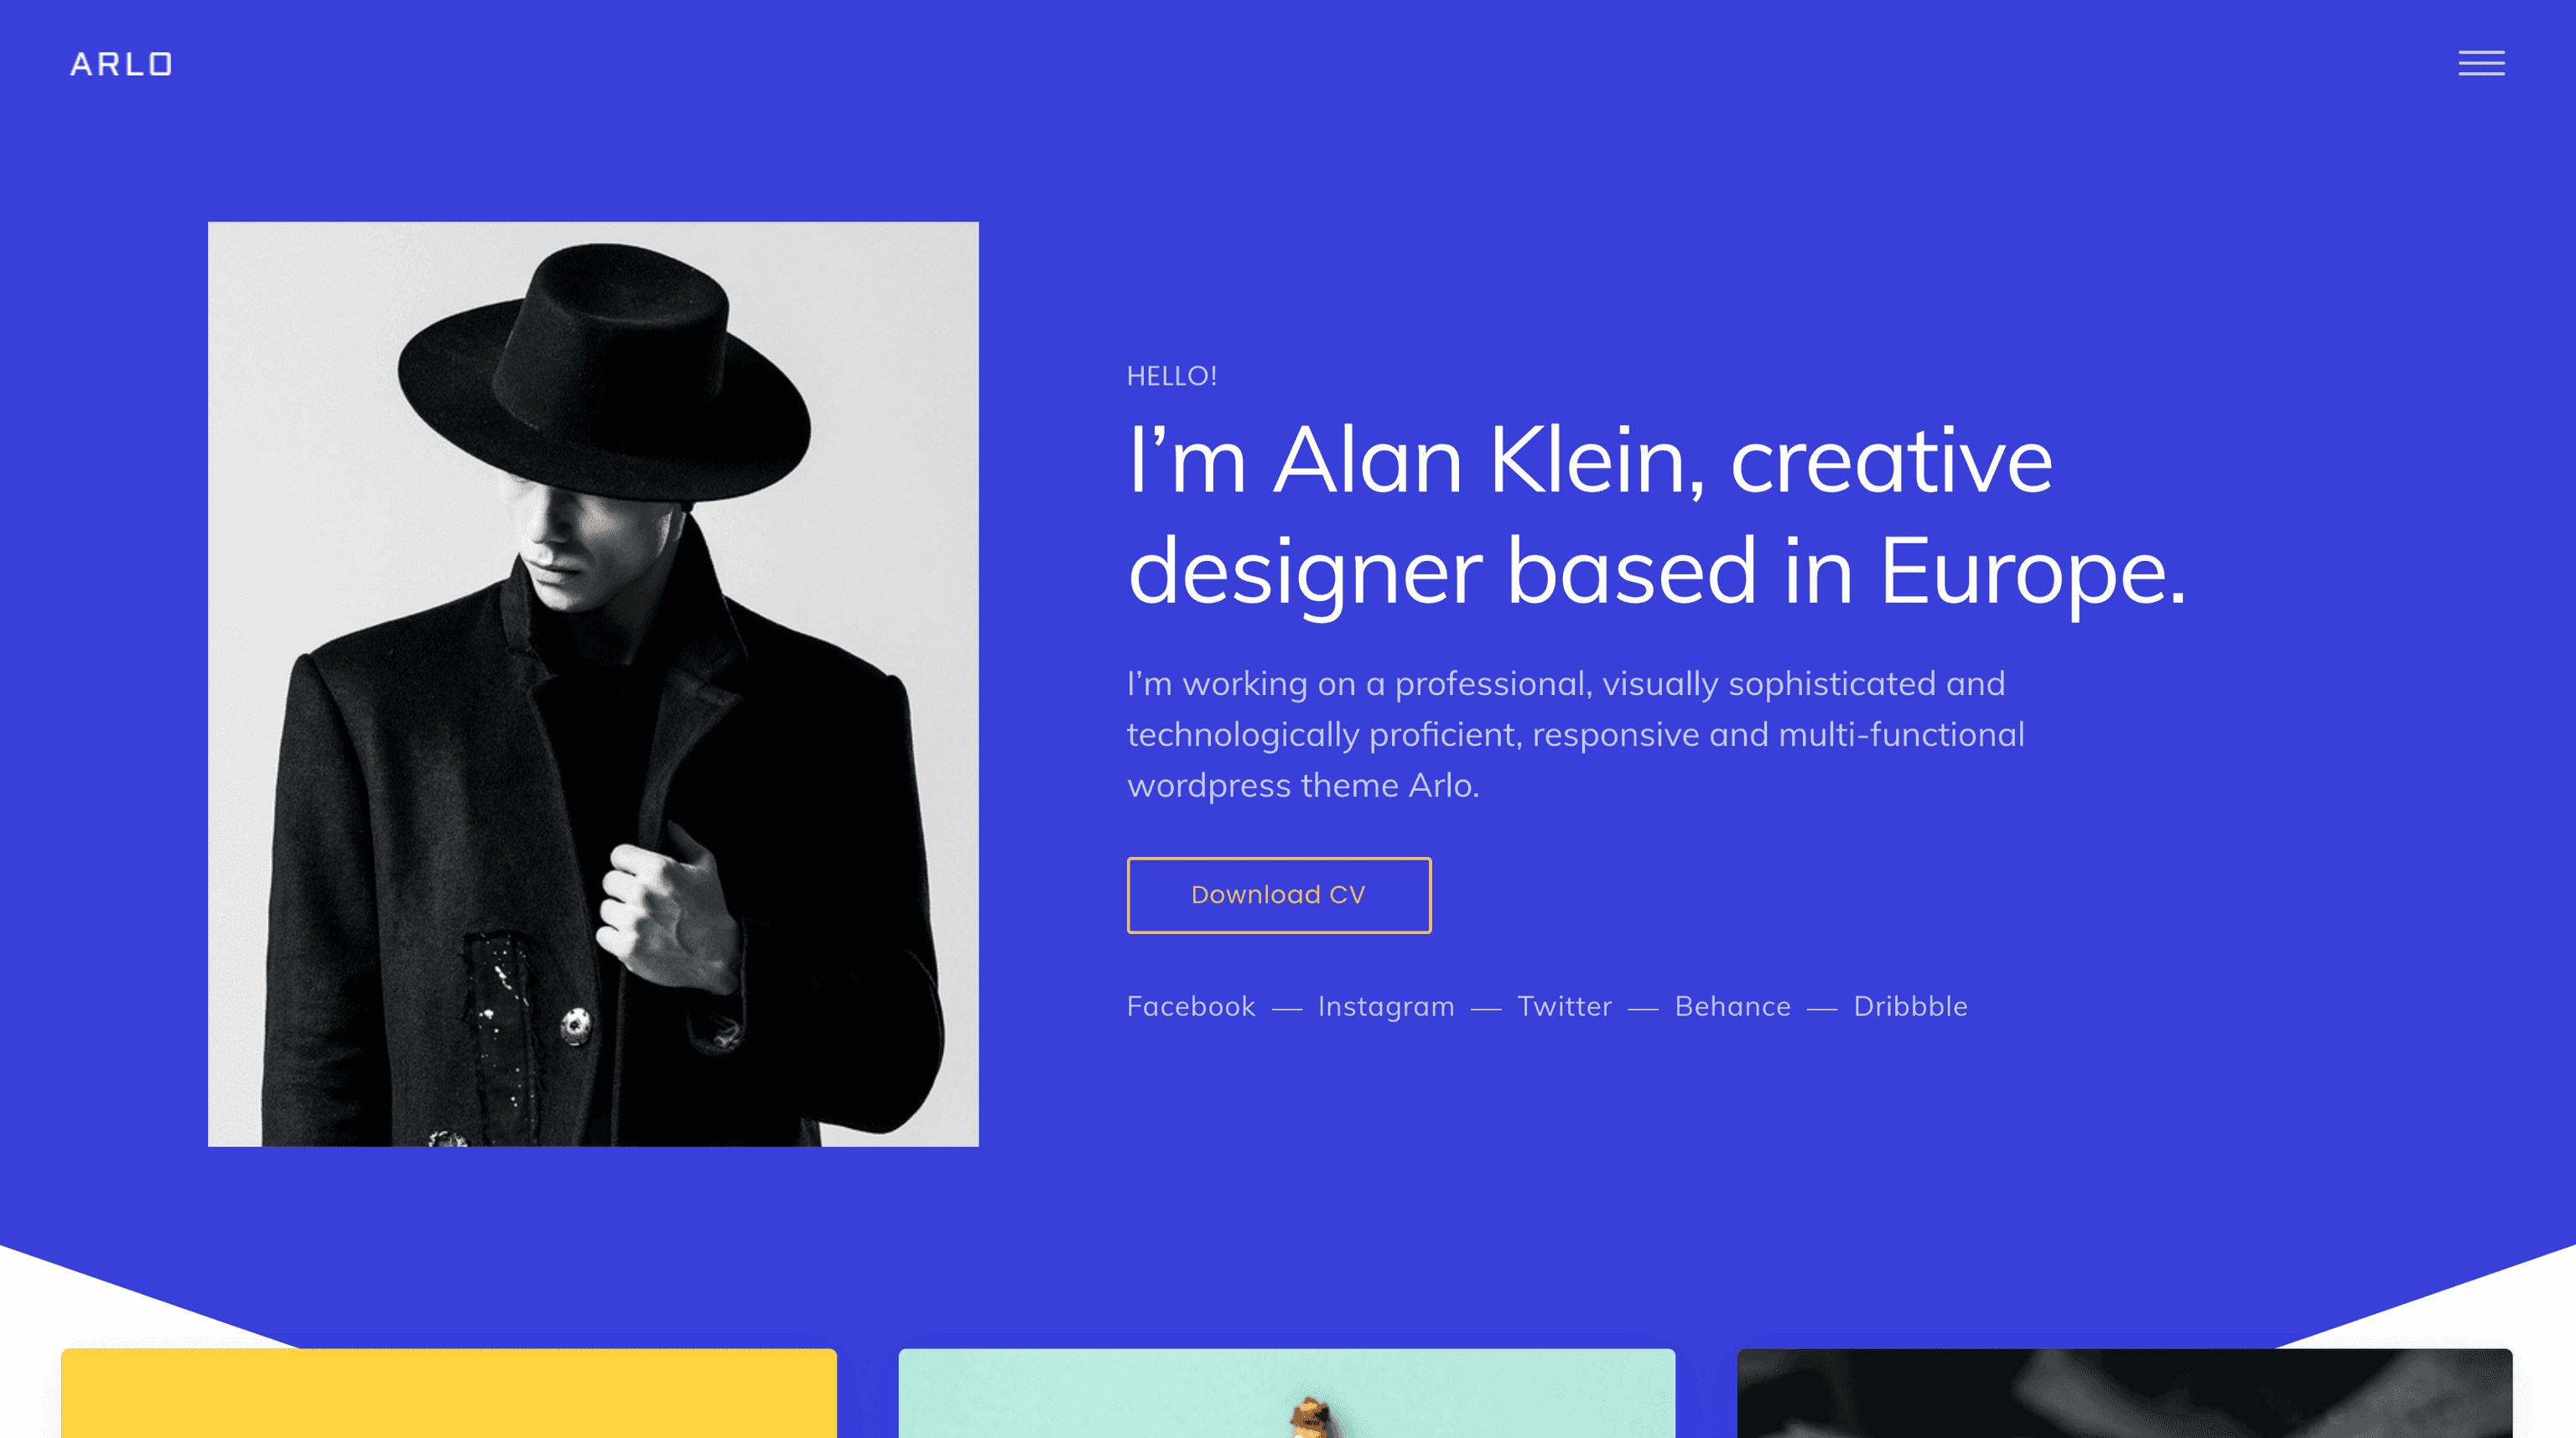This screenshot has height=1438, width=2576.
Task: Open the Dribbble profile link
Action: [1910, 1006]
